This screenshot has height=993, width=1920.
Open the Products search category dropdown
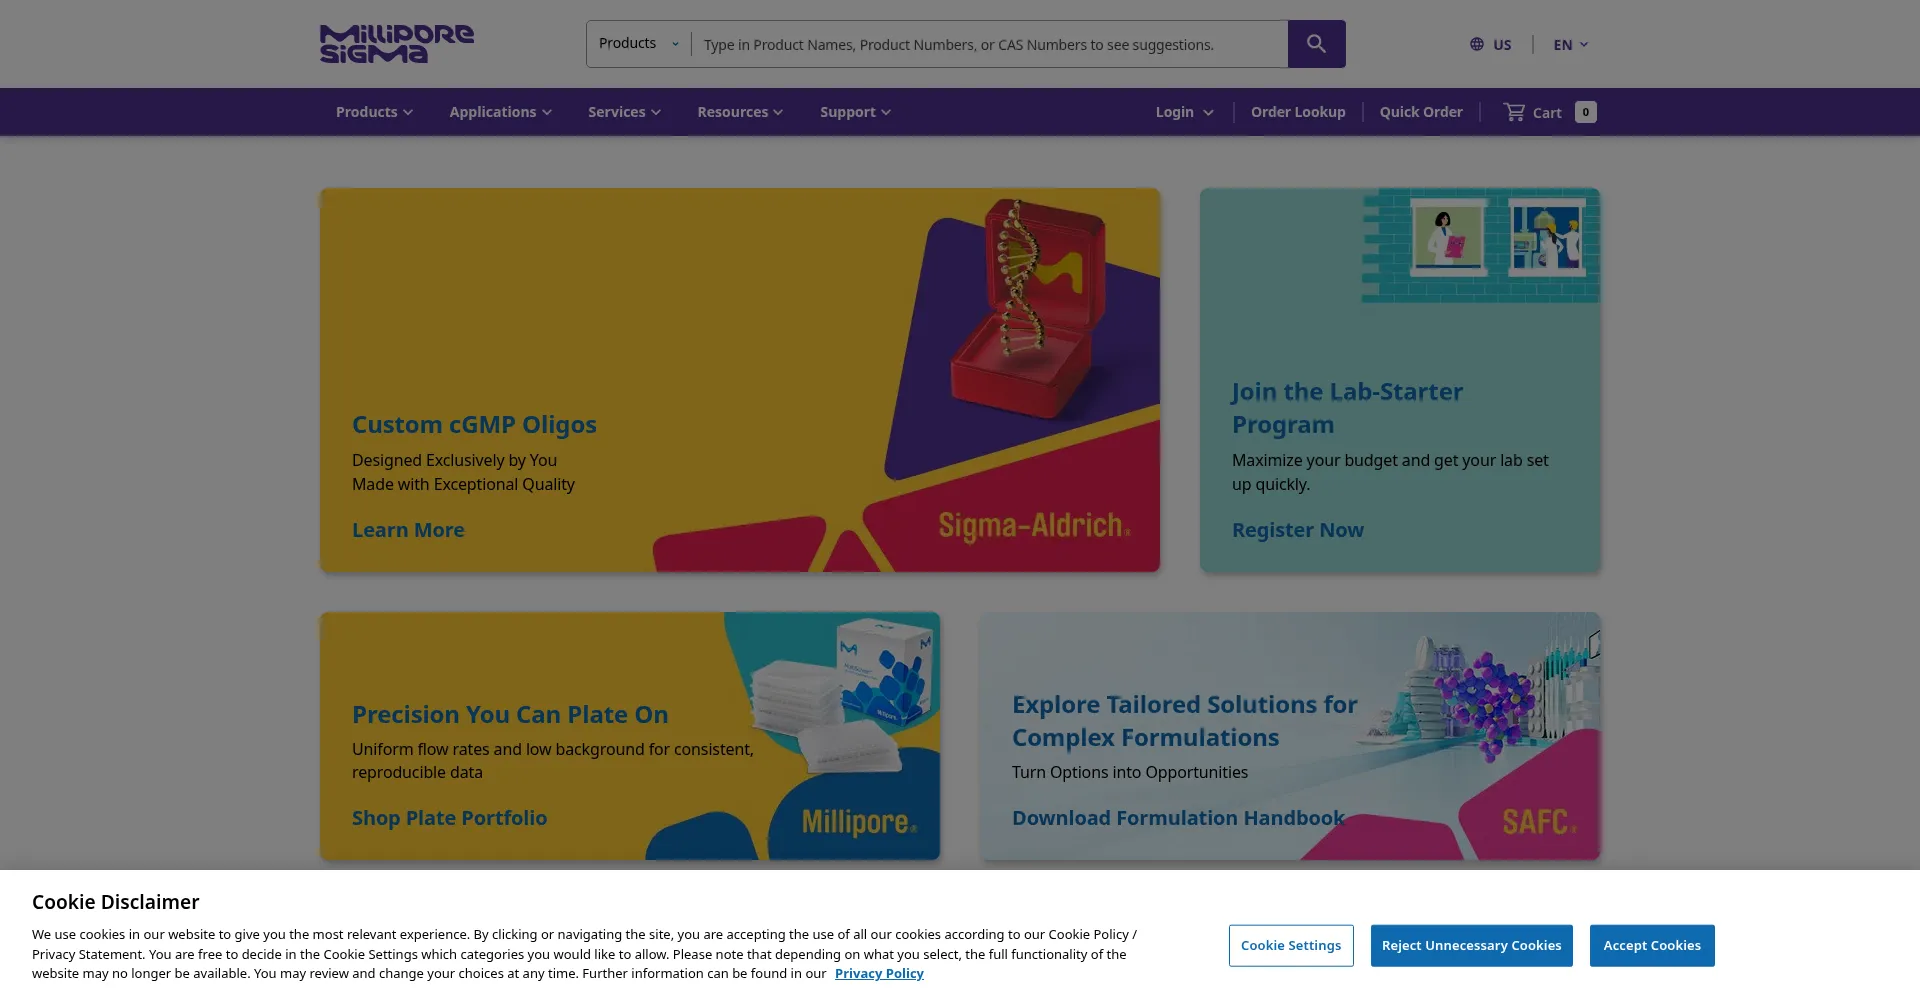coord(638,44)
